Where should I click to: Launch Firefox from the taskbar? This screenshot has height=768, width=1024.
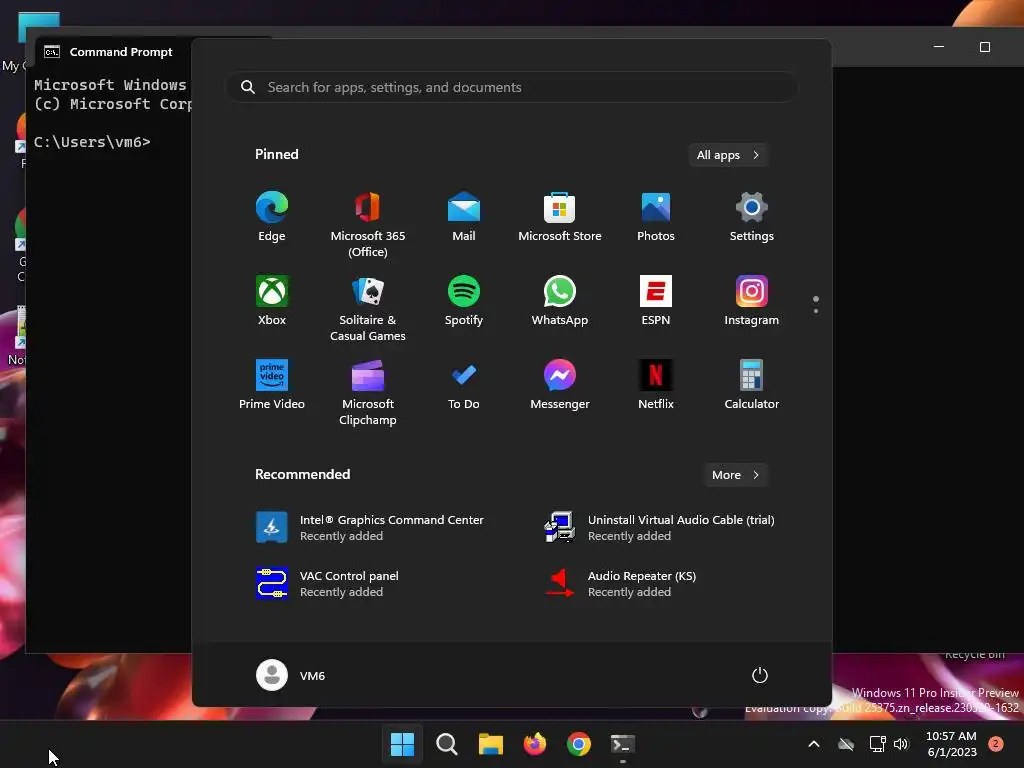point(535,744)
